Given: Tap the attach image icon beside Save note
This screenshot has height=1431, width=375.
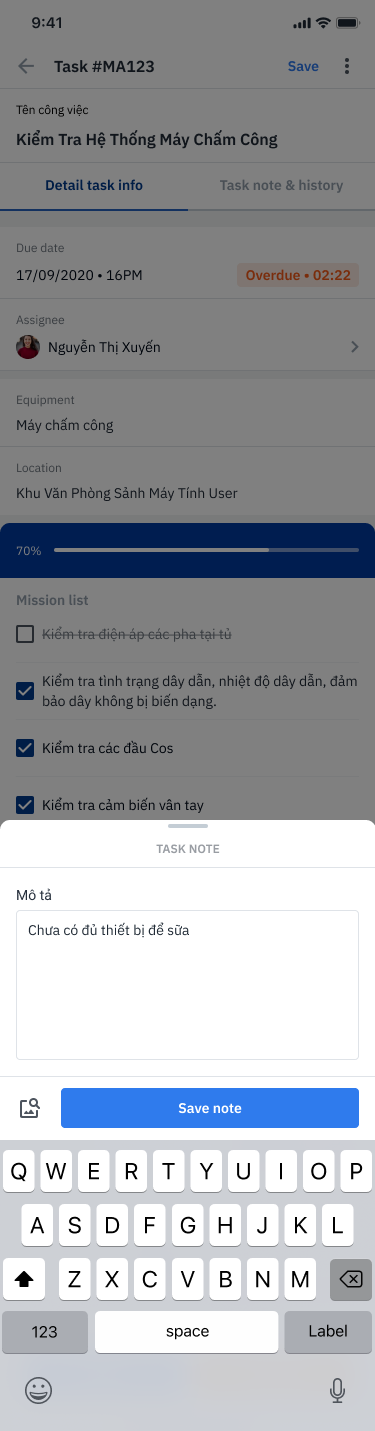Looking at the screenshot, I should [x=30, y=1108].
